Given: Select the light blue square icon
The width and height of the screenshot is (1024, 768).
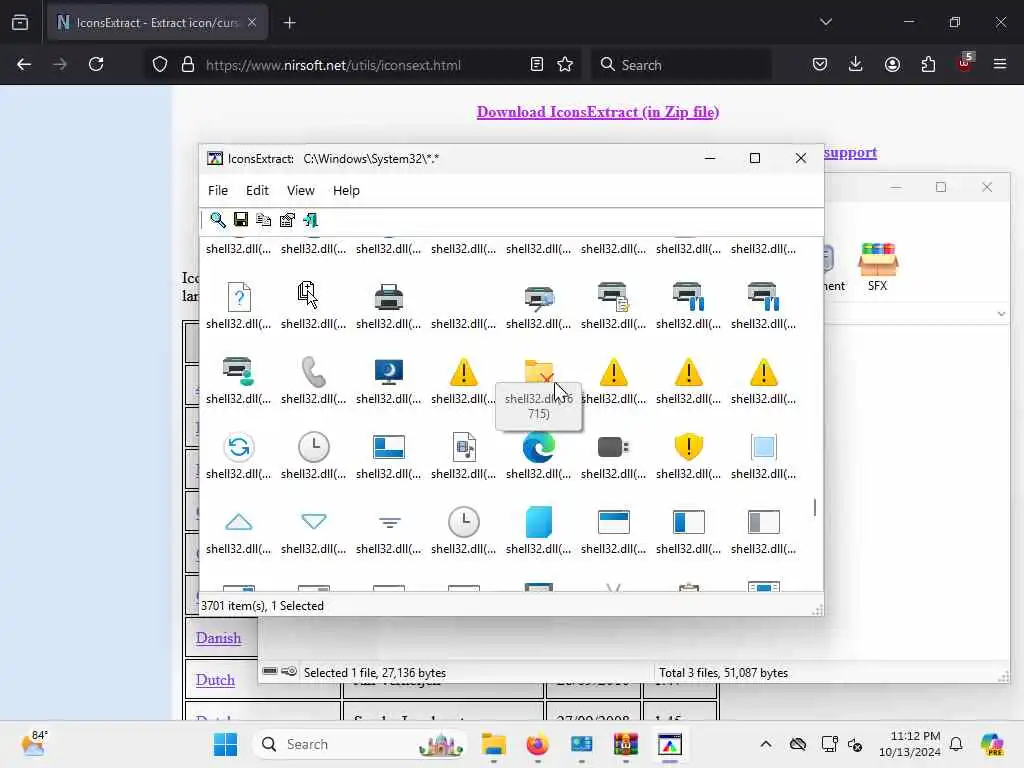Looking at the screenshot, I should point(763,447).
